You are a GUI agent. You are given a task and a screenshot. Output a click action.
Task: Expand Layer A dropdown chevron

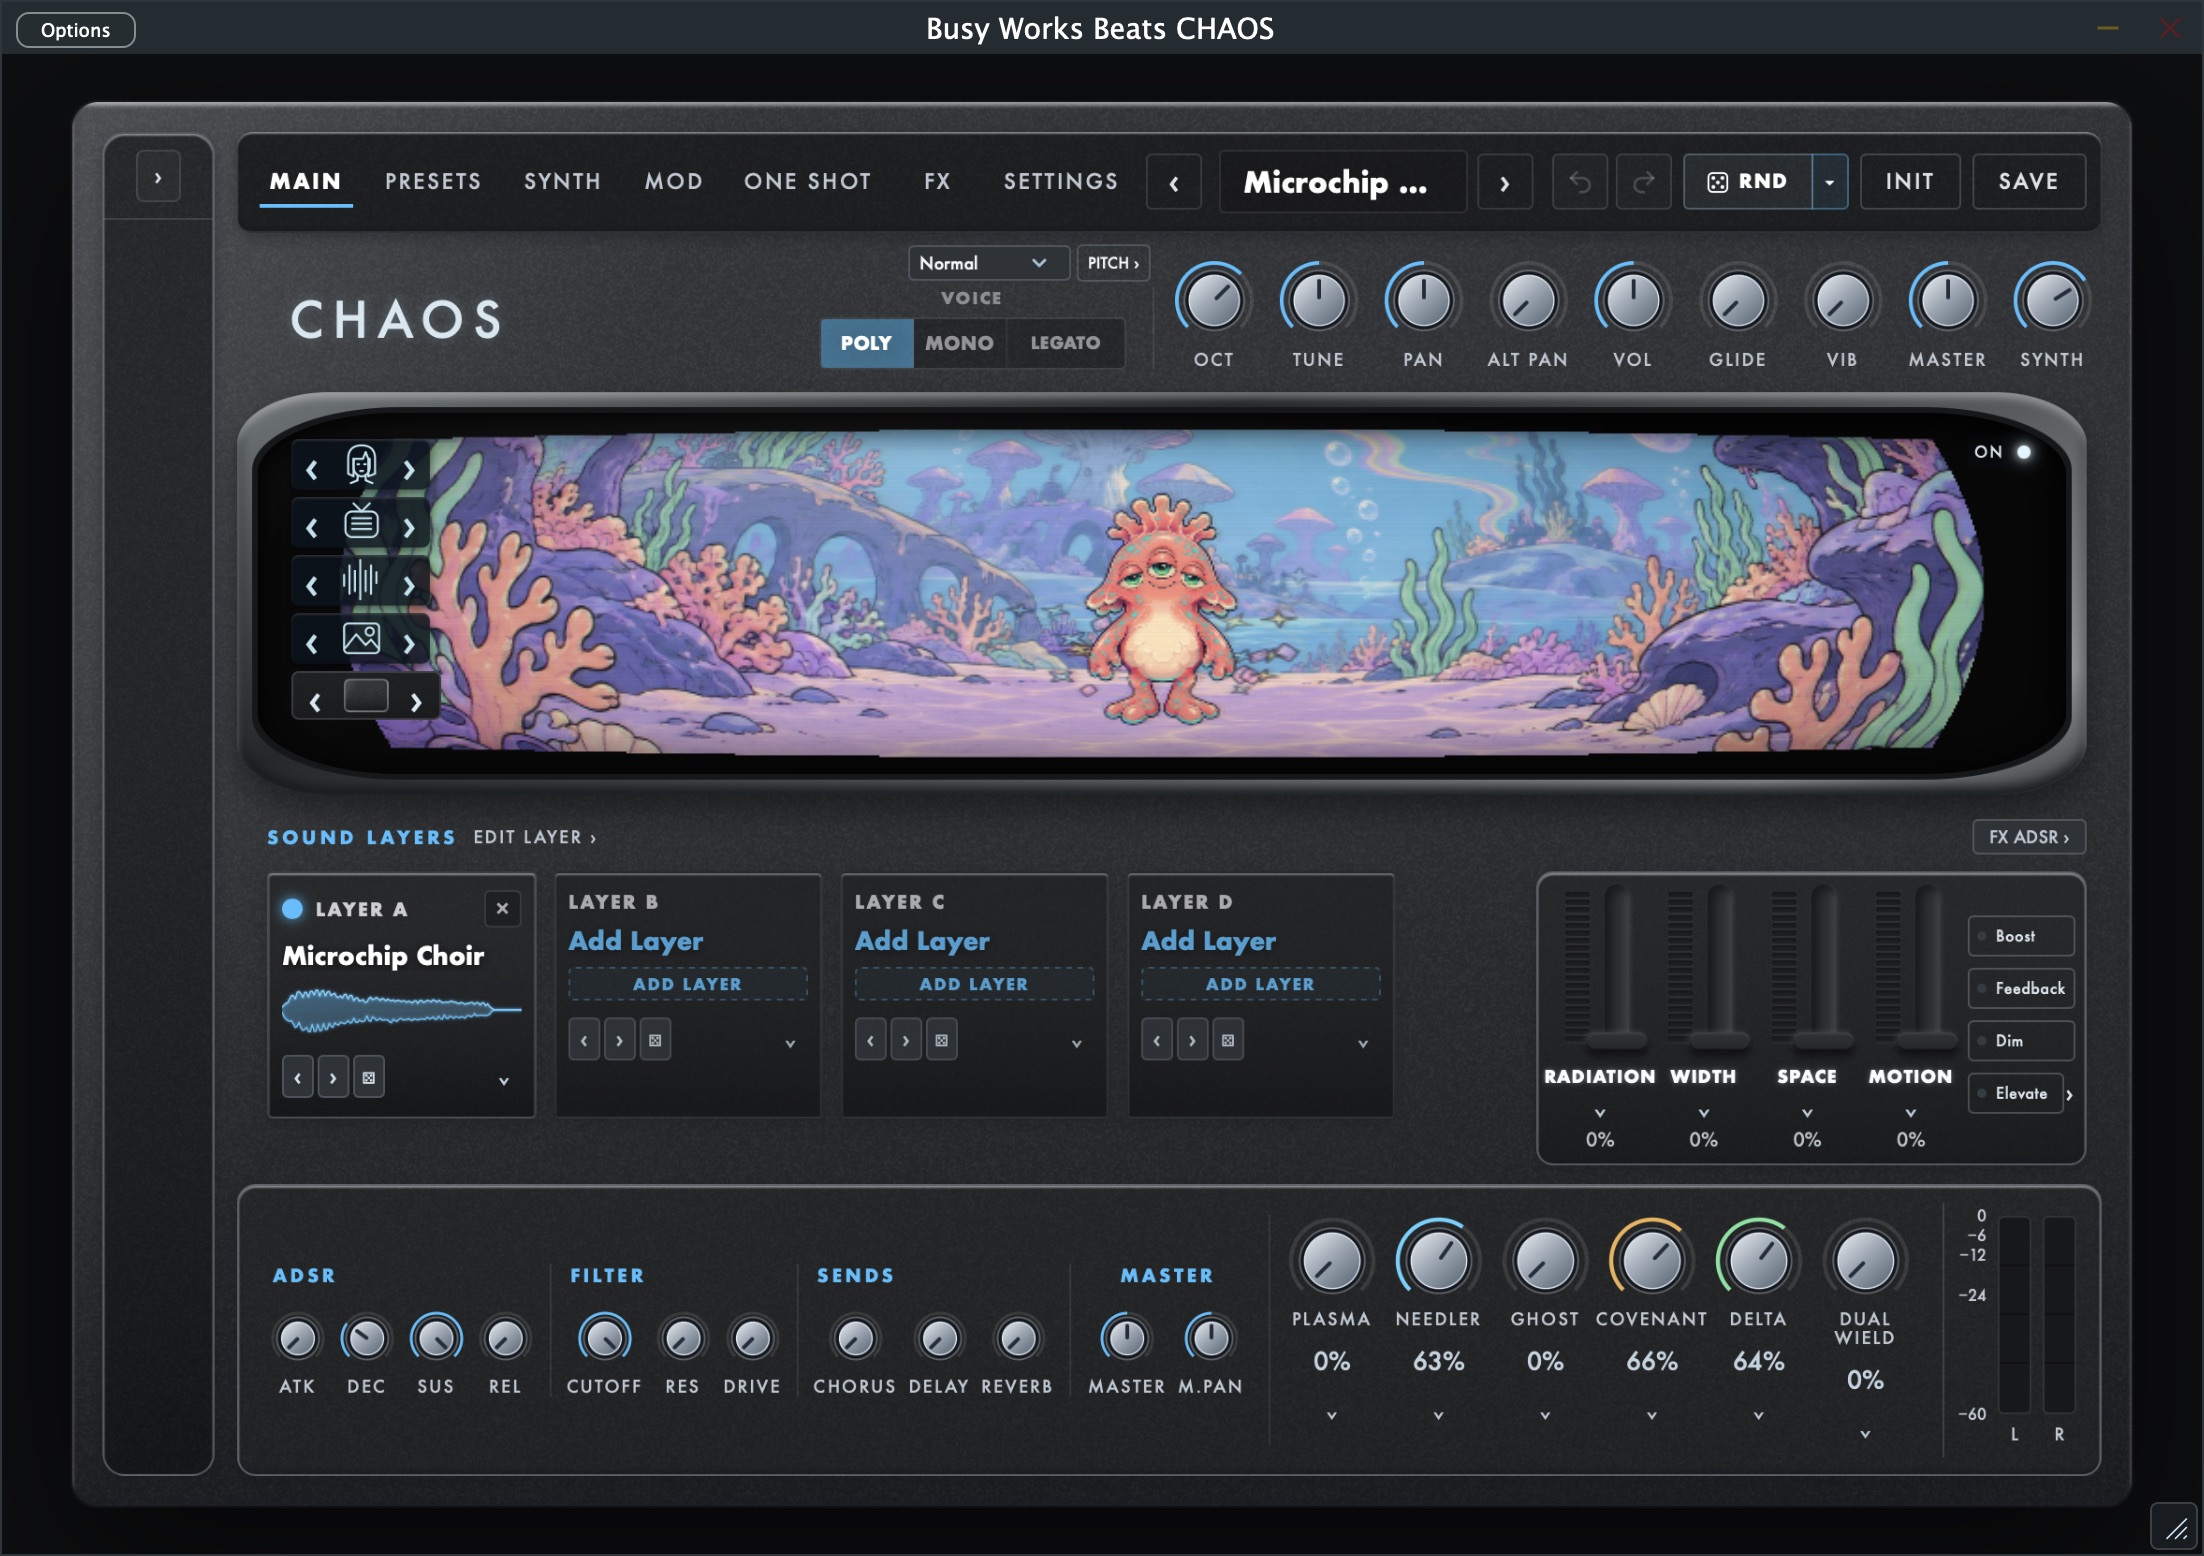pos(504,1081)
